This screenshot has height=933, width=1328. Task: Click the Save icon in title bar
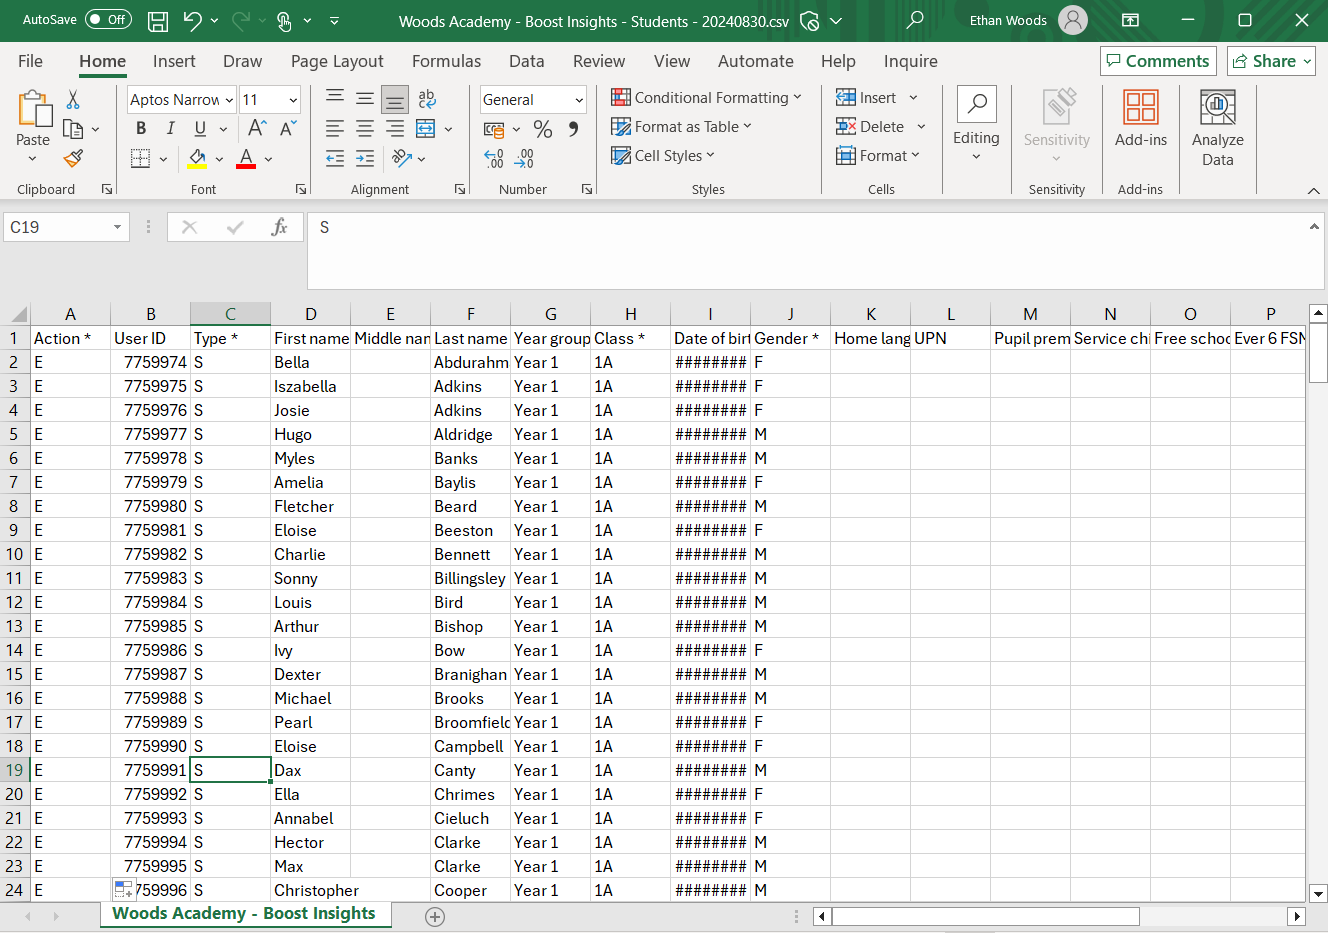pos(158,21)
